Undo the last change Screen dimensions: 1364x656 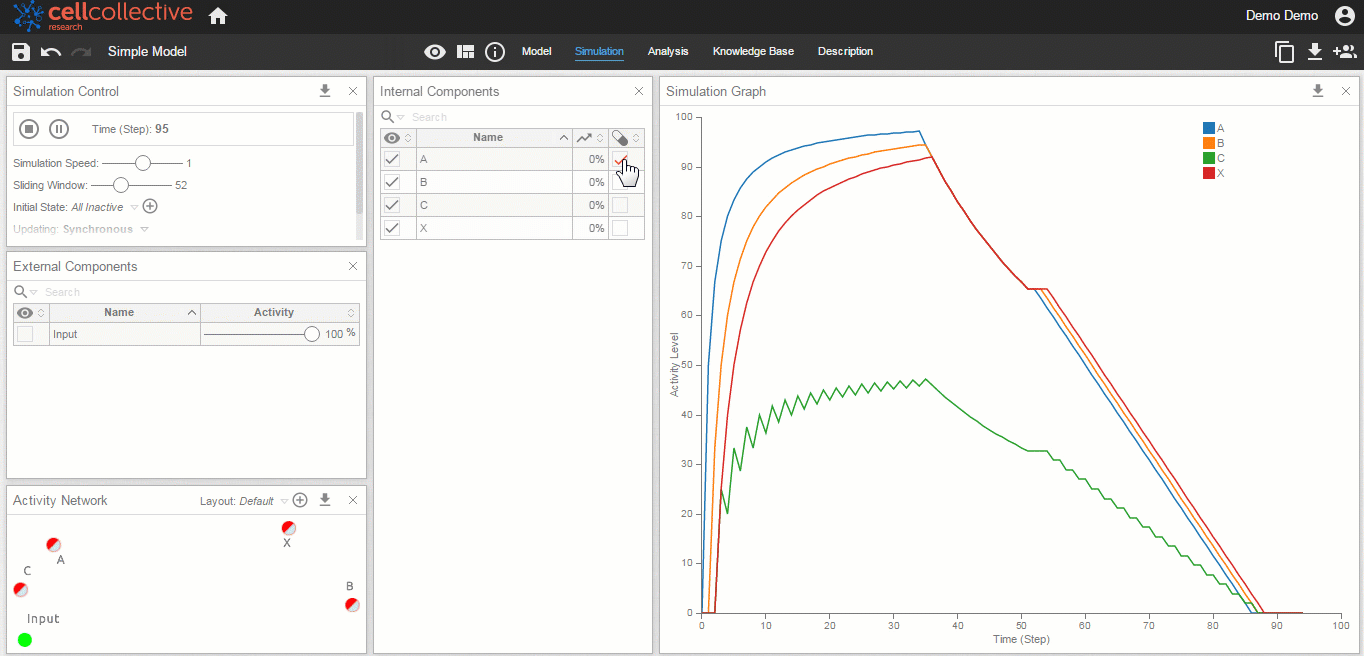(x=51, y=52)
